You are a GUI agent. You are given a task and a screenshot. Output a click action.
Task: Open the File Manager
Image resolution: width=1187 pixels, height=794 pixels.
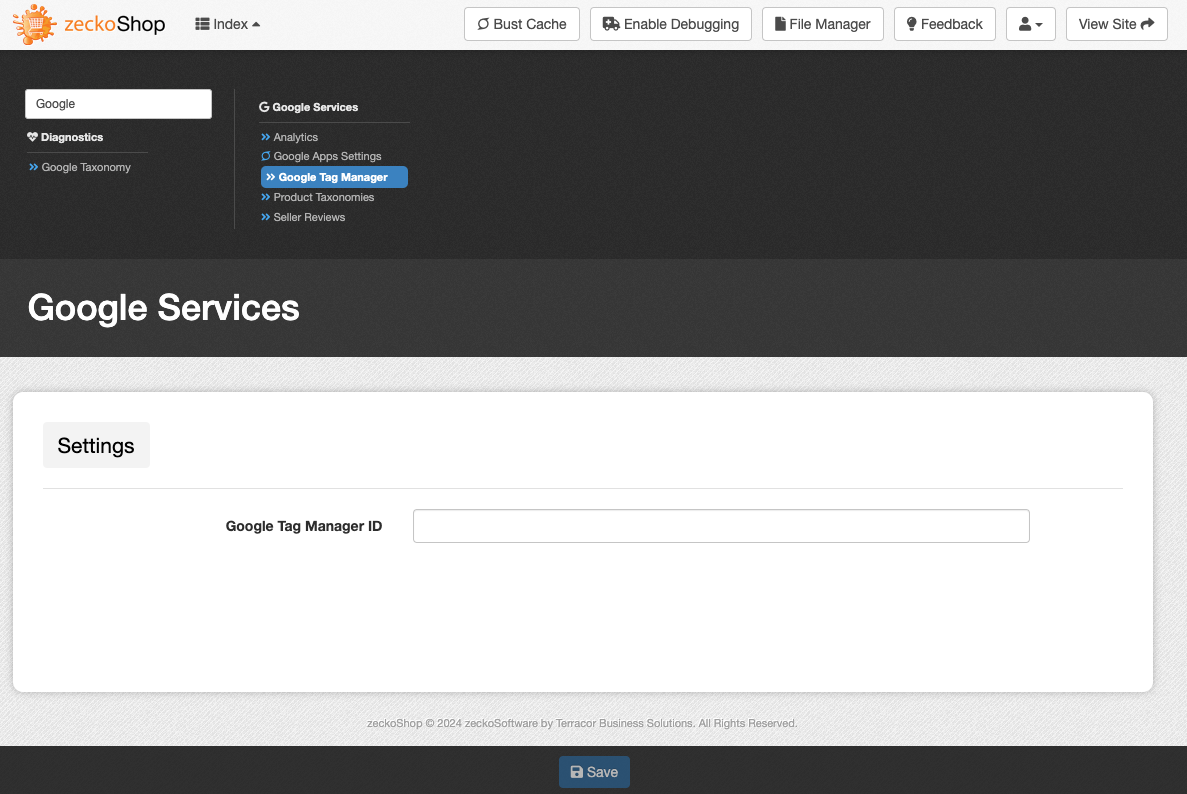(822, 24)
